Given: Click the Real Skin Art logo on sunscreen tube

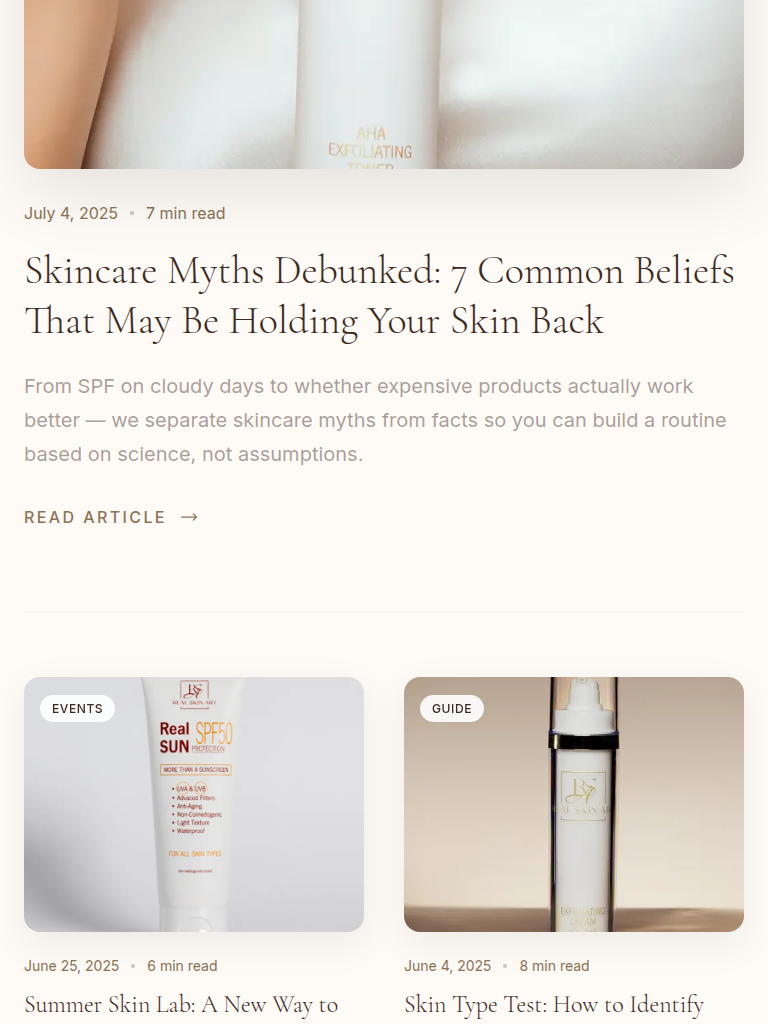Looking at the screenshot, I should coord(194,694).
